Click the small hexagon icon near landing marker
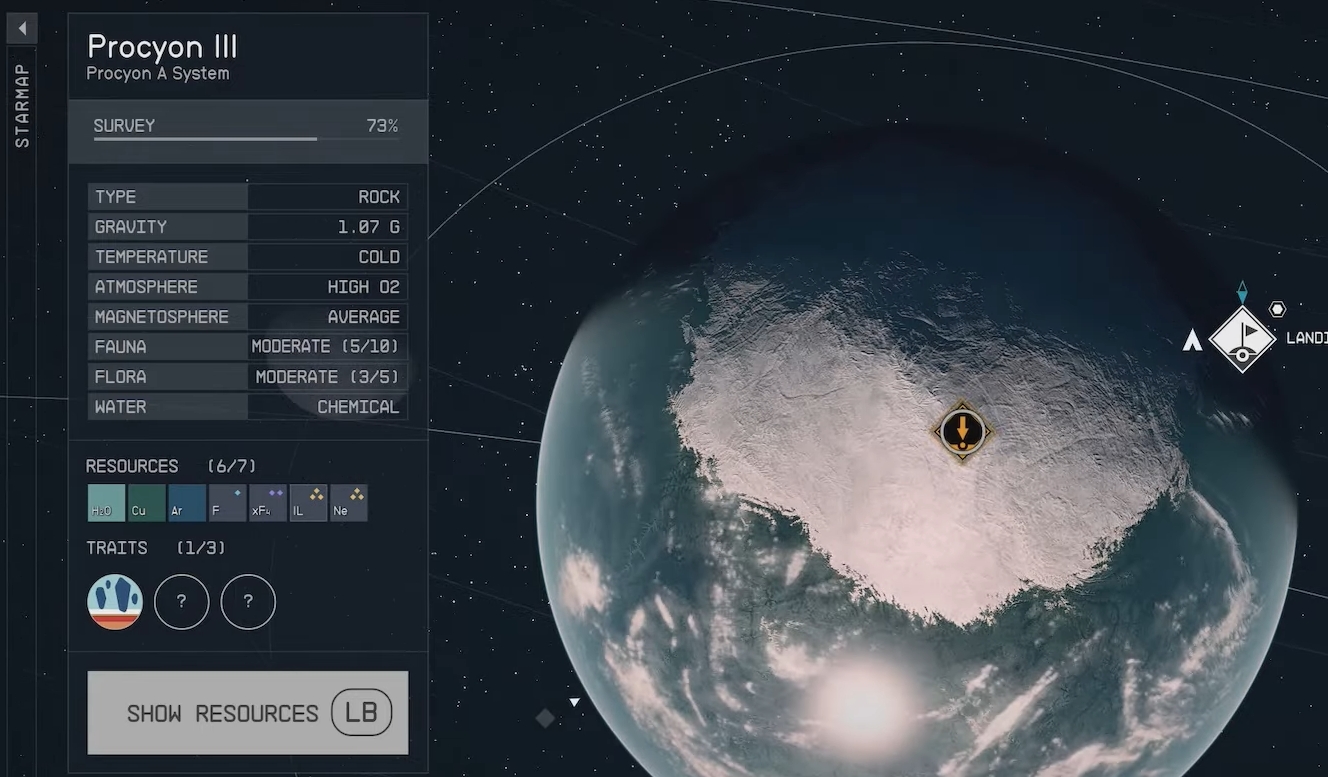 pyautogui.click(x=1277, y=309)
